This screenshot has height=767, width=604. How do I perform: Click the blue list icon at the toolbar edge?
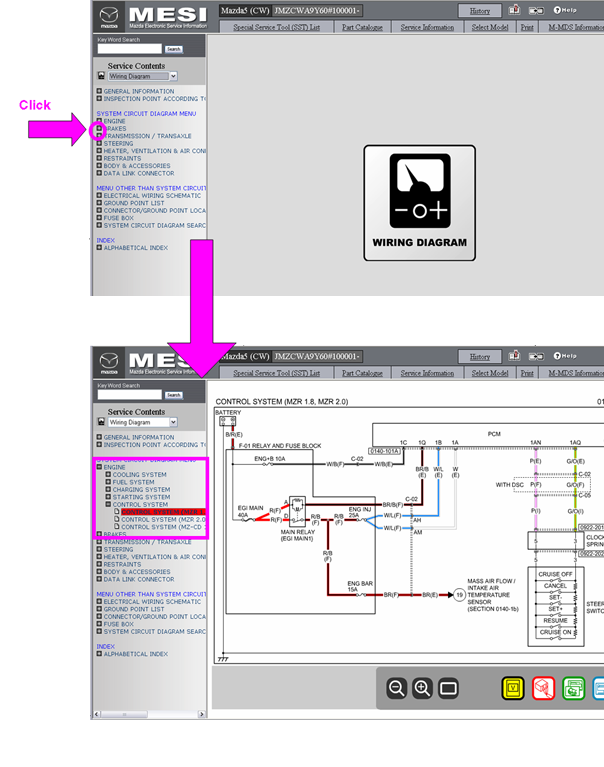(599, 688)
